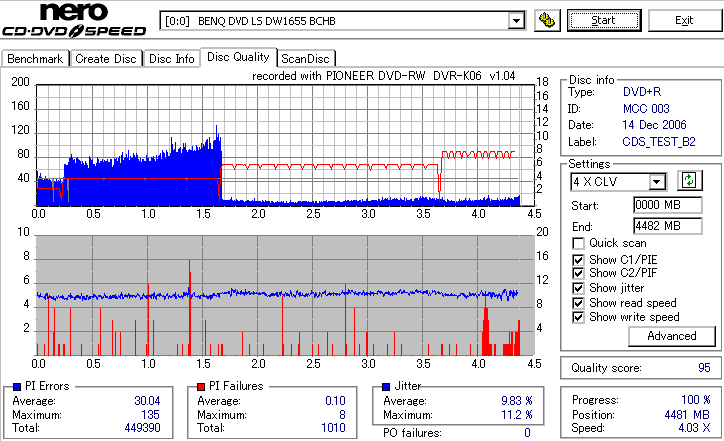Click the Start button
The height and width of the screenshot is (441, 724).
pos(604,21)
